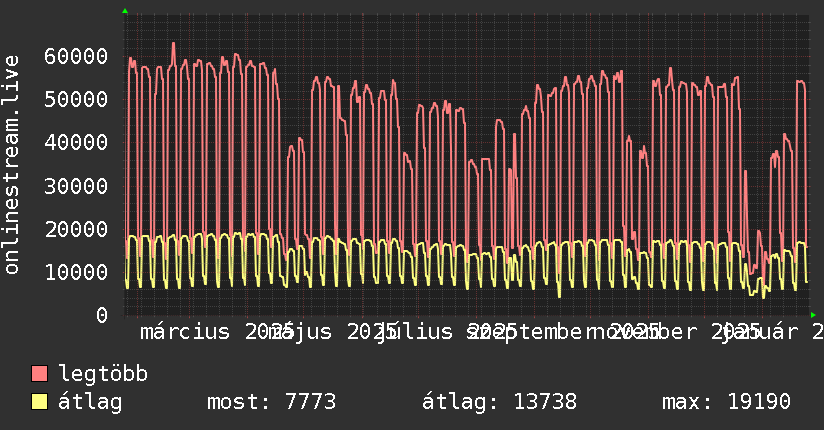
Task: Click the legtöbb legend label
Action: click(103, 374)
